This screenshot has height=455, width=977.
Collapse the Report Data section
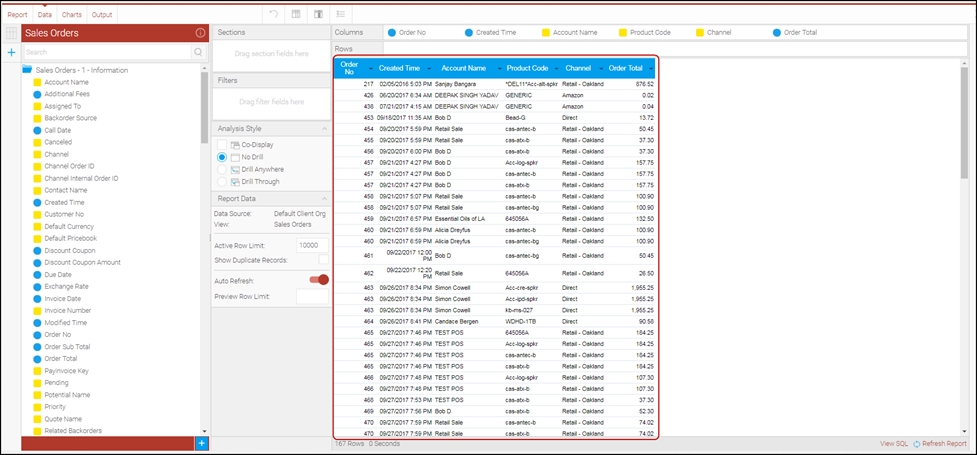(x=324, y=199)
